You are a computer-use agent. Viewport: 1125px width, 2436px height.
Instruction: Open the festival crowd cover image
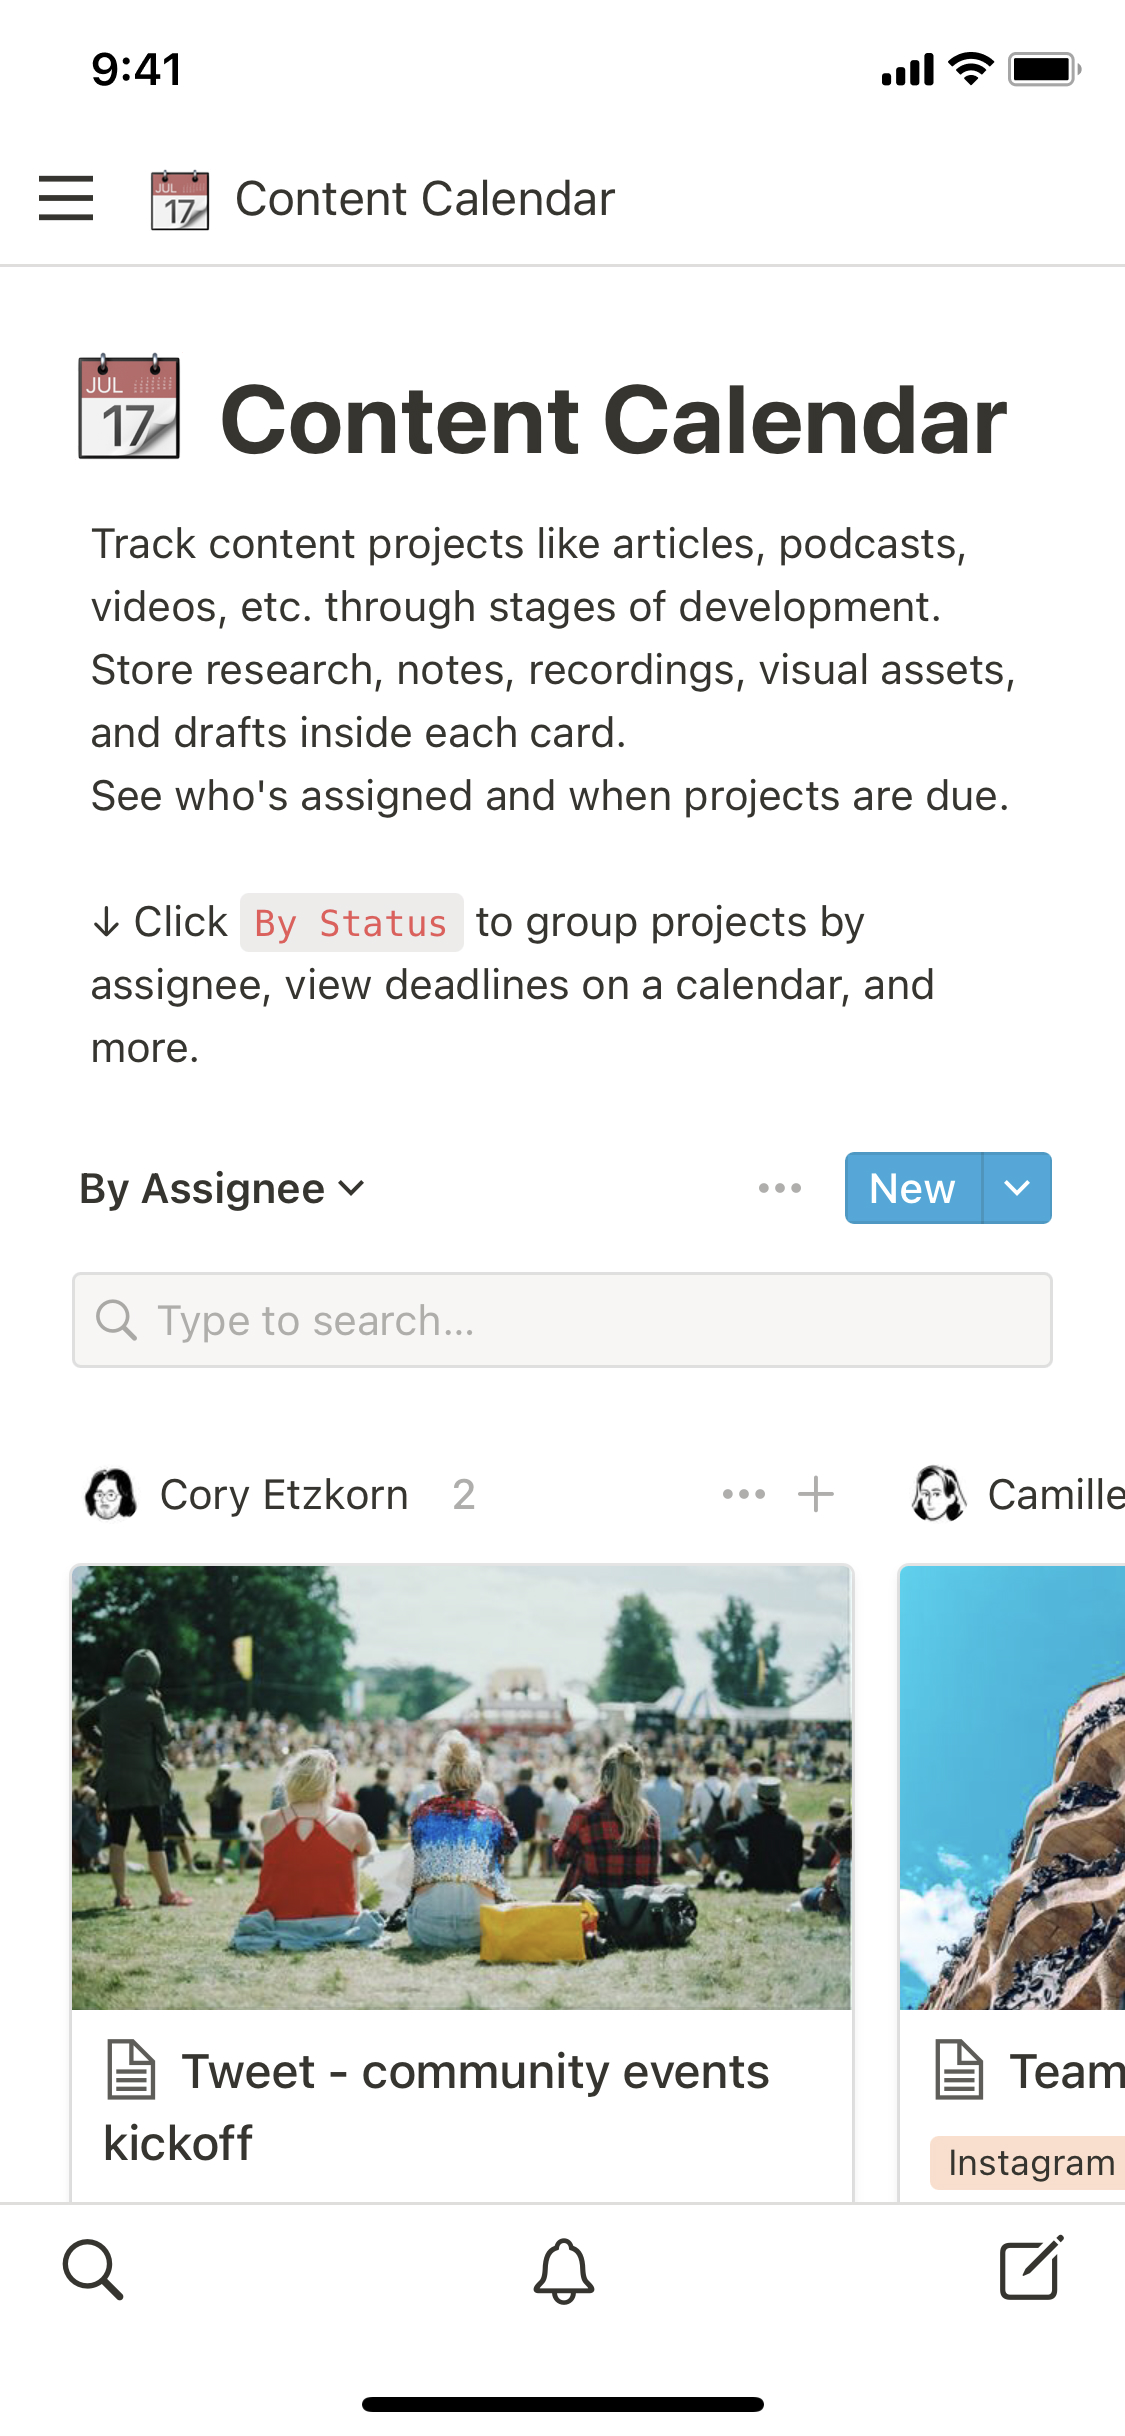click(x=461, y=1788)
